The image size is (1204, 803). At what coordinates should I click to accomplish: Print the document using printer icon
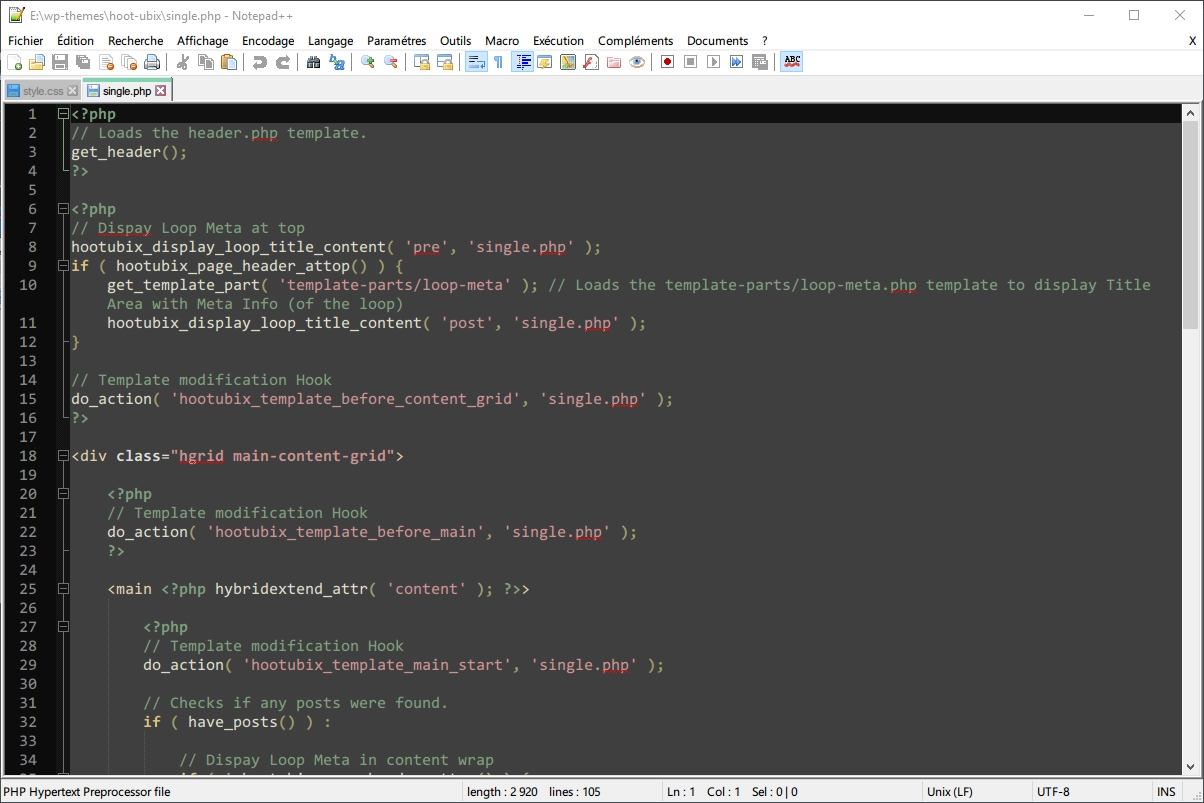[x=152, y=62]
